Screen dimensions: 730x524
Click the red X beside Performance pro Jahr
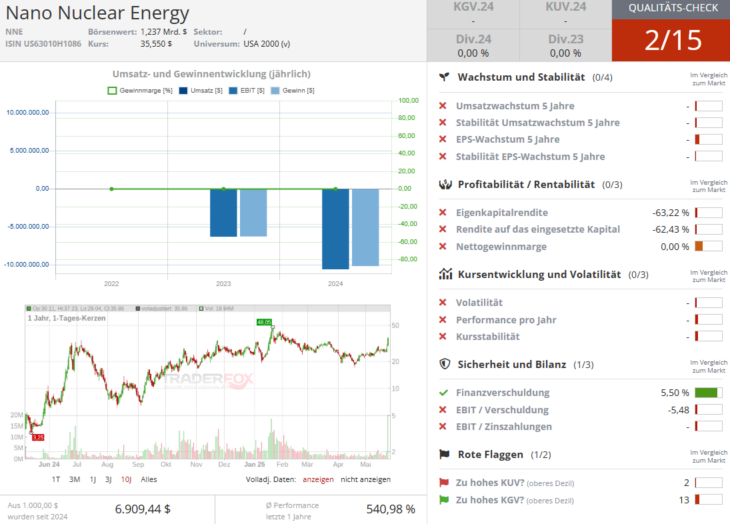click(x=443, y=320)
